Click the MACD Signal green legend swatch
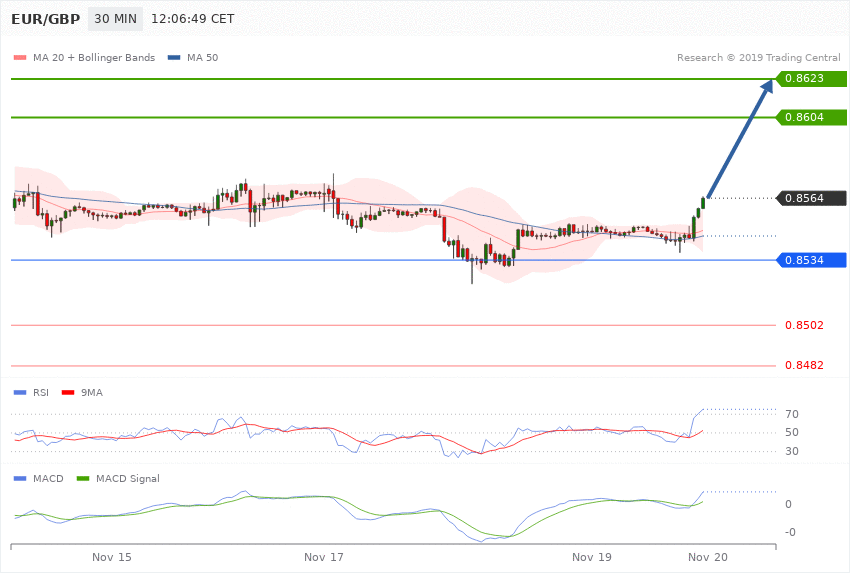The image size is (850, 576). click(83, 478)
